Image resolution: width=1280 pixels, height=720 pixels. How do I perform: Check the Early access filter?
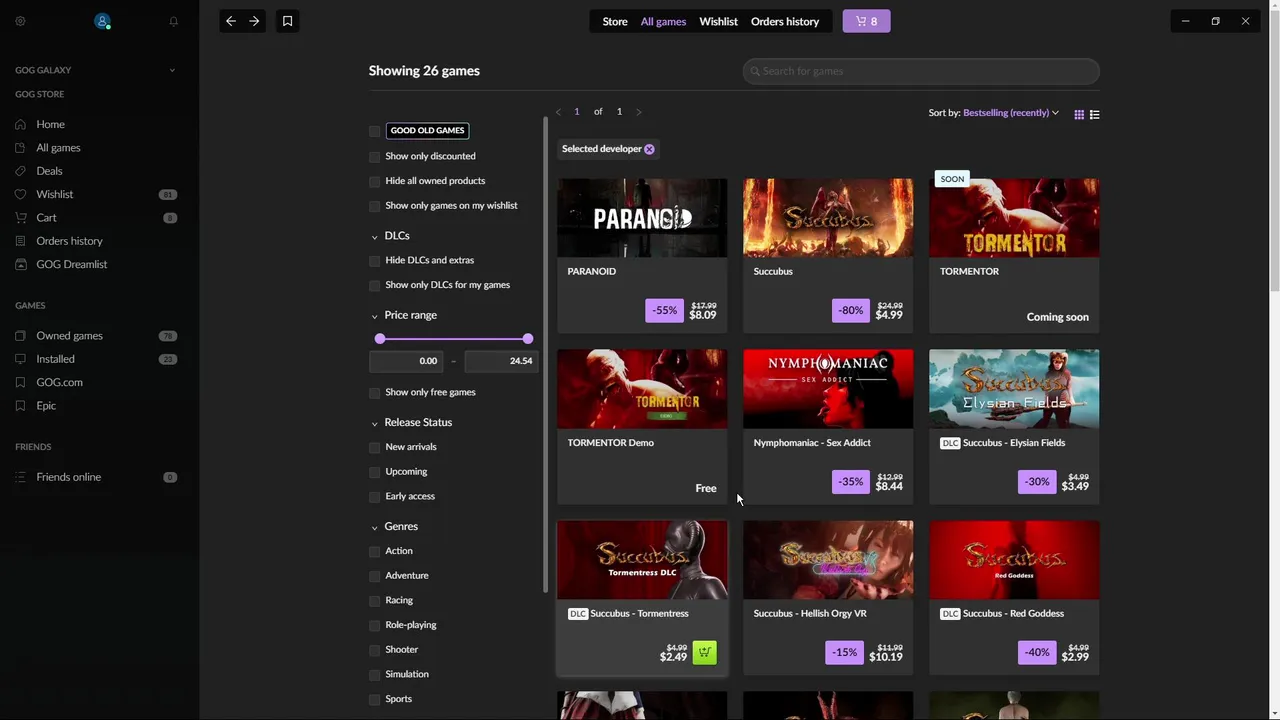click(375, 497)
